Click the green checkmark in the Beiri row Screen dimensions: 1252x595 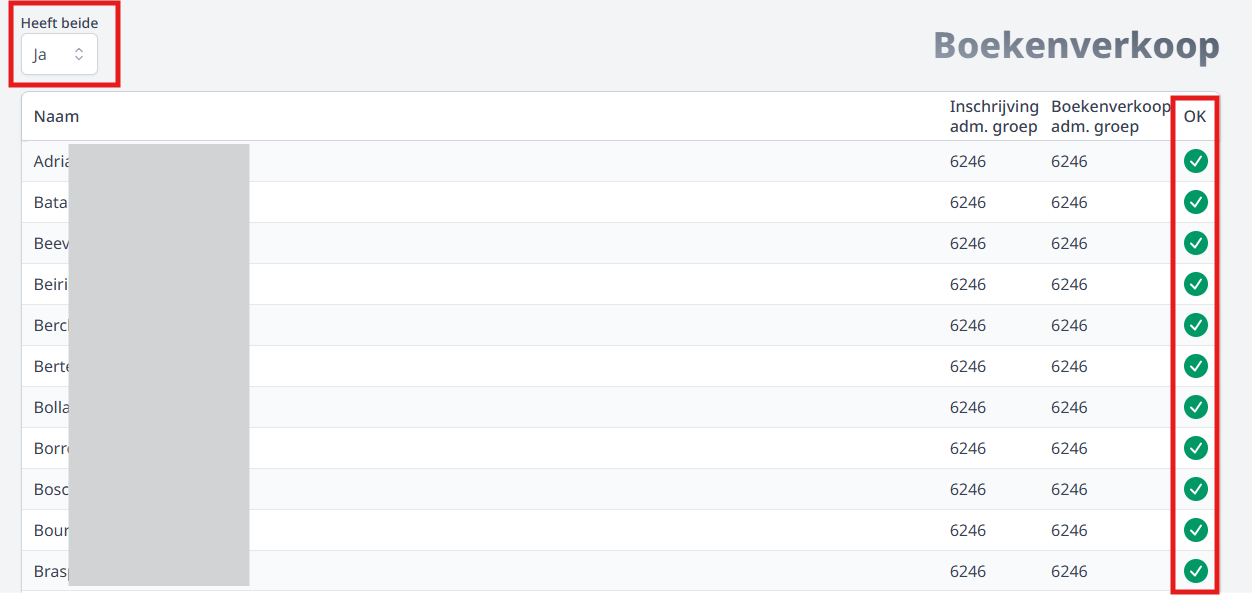[1195, 284]
